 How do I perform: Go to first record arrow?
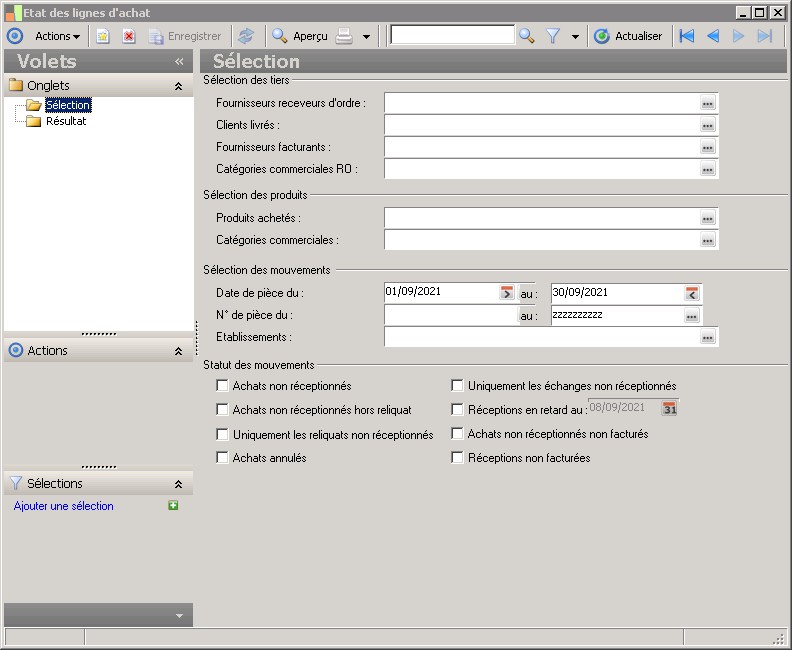click(x=687, y=36)
